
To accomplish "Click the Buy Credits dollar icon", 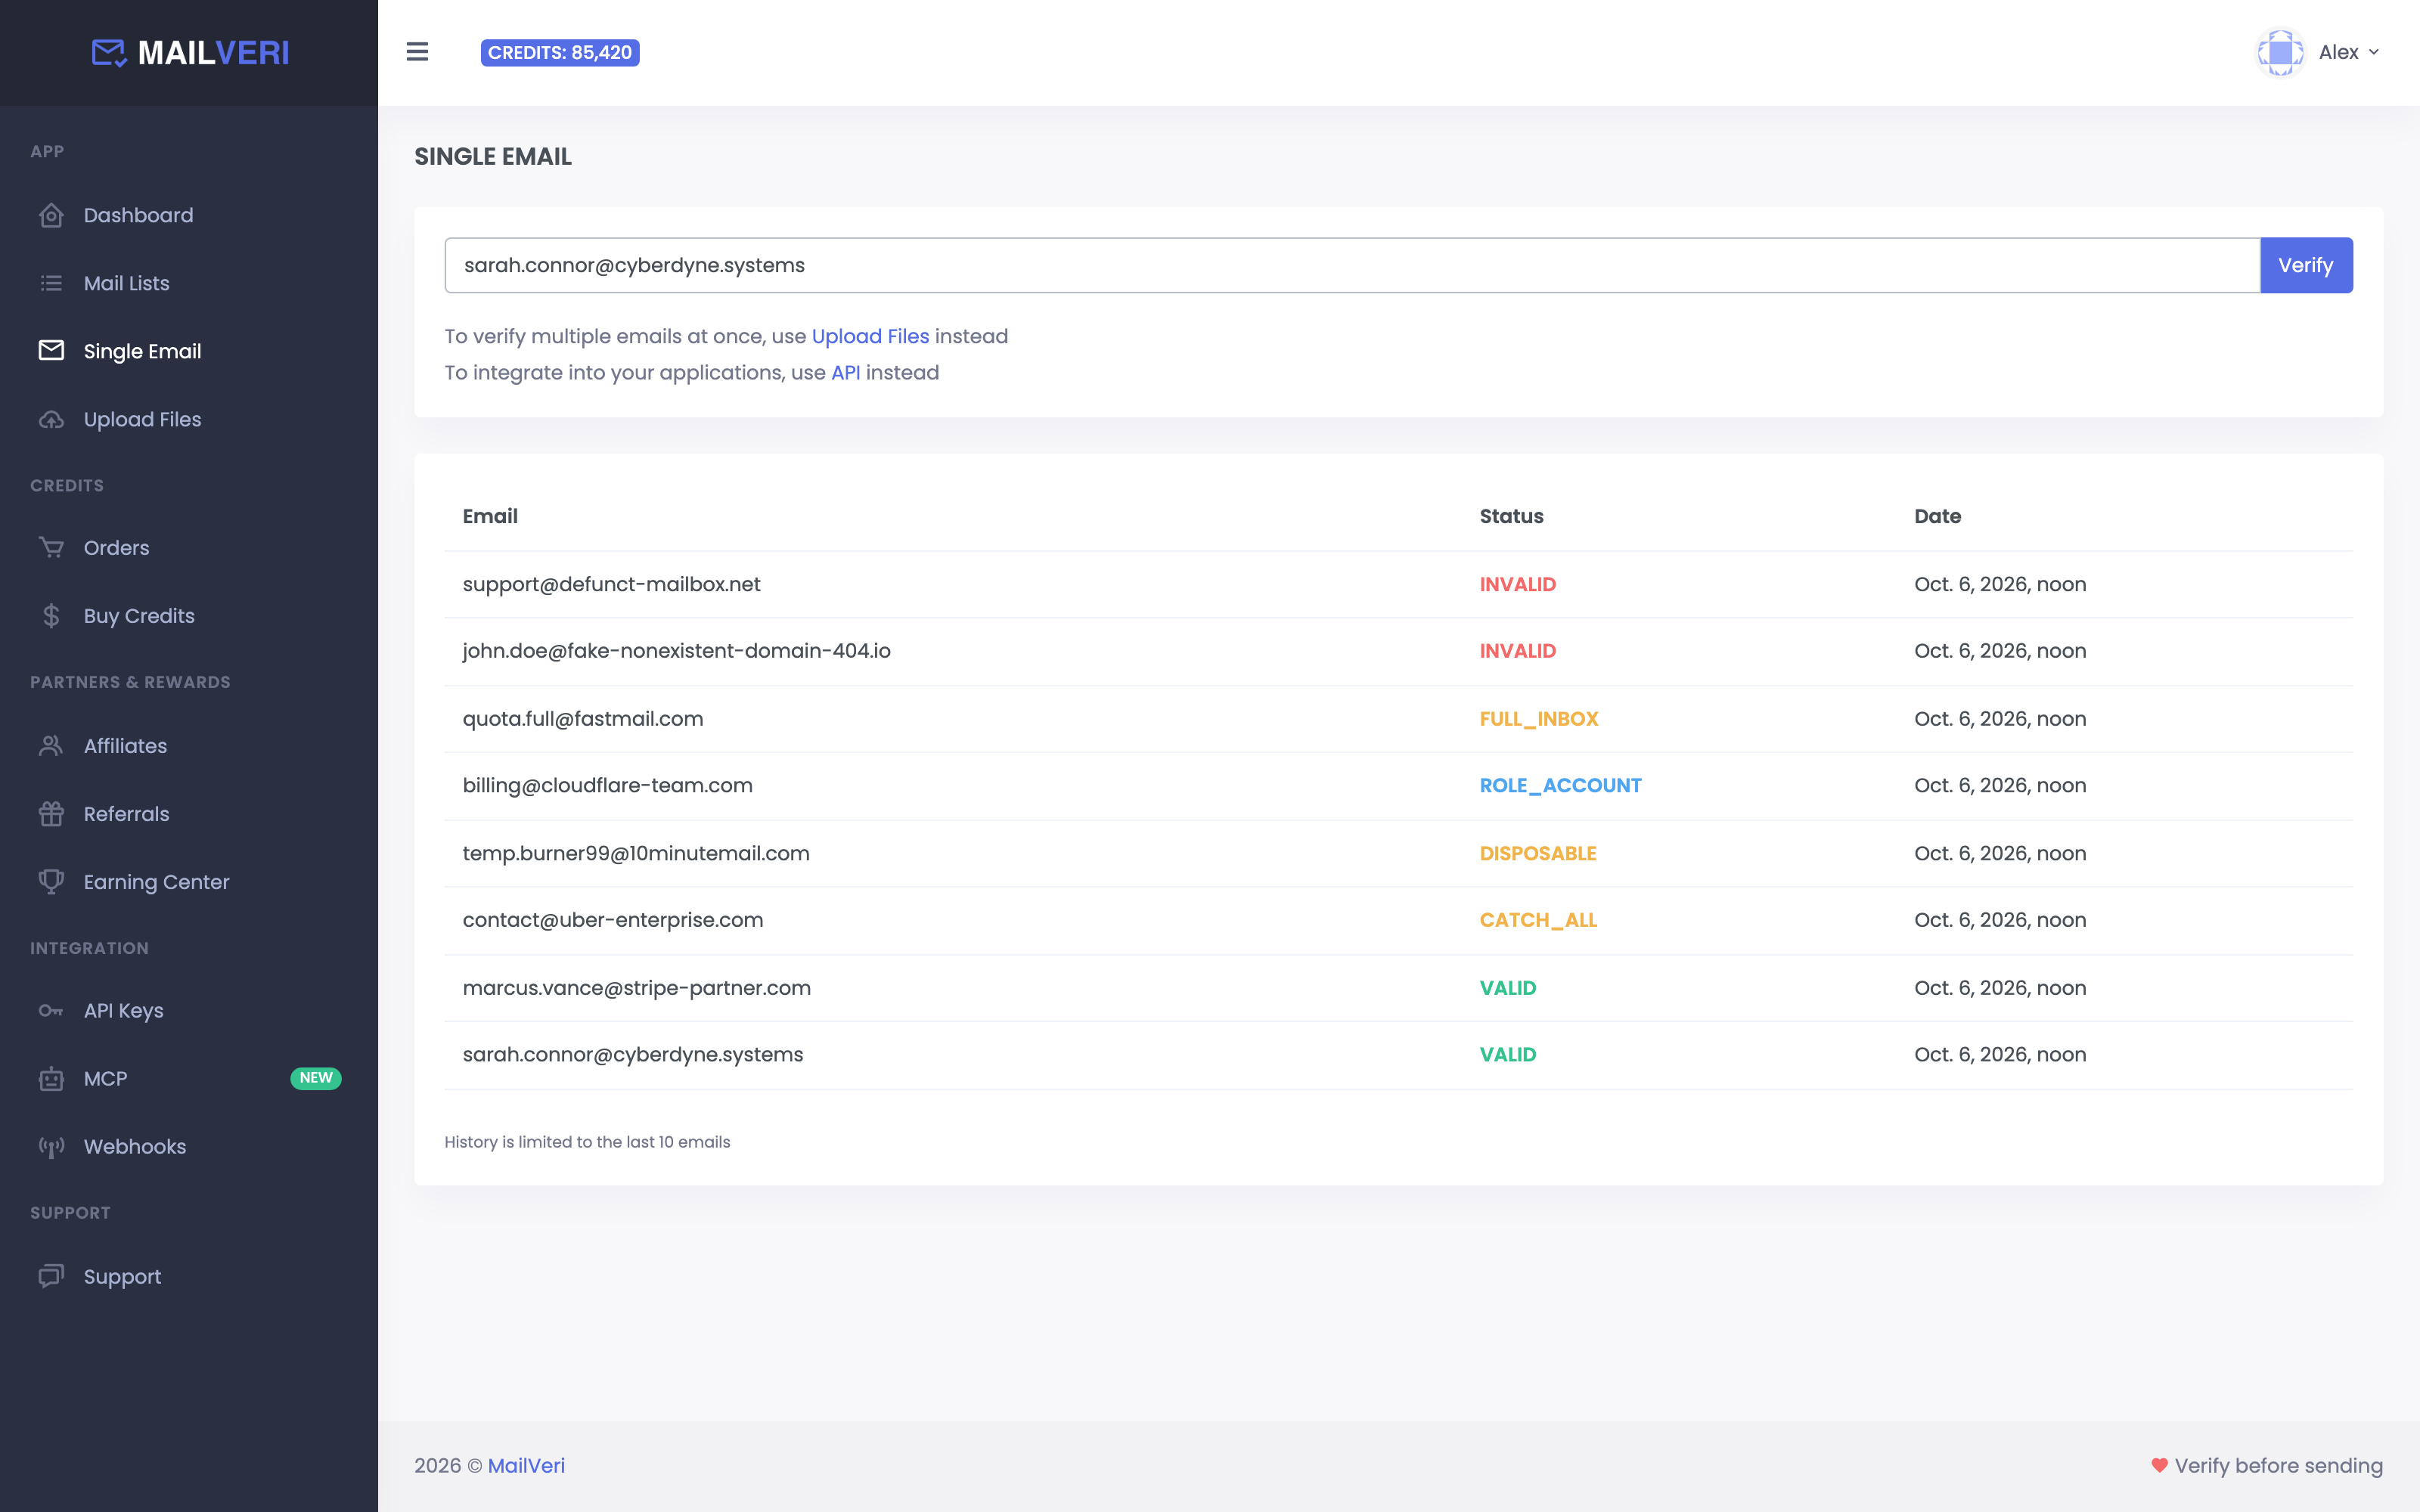I will [51, 616].
